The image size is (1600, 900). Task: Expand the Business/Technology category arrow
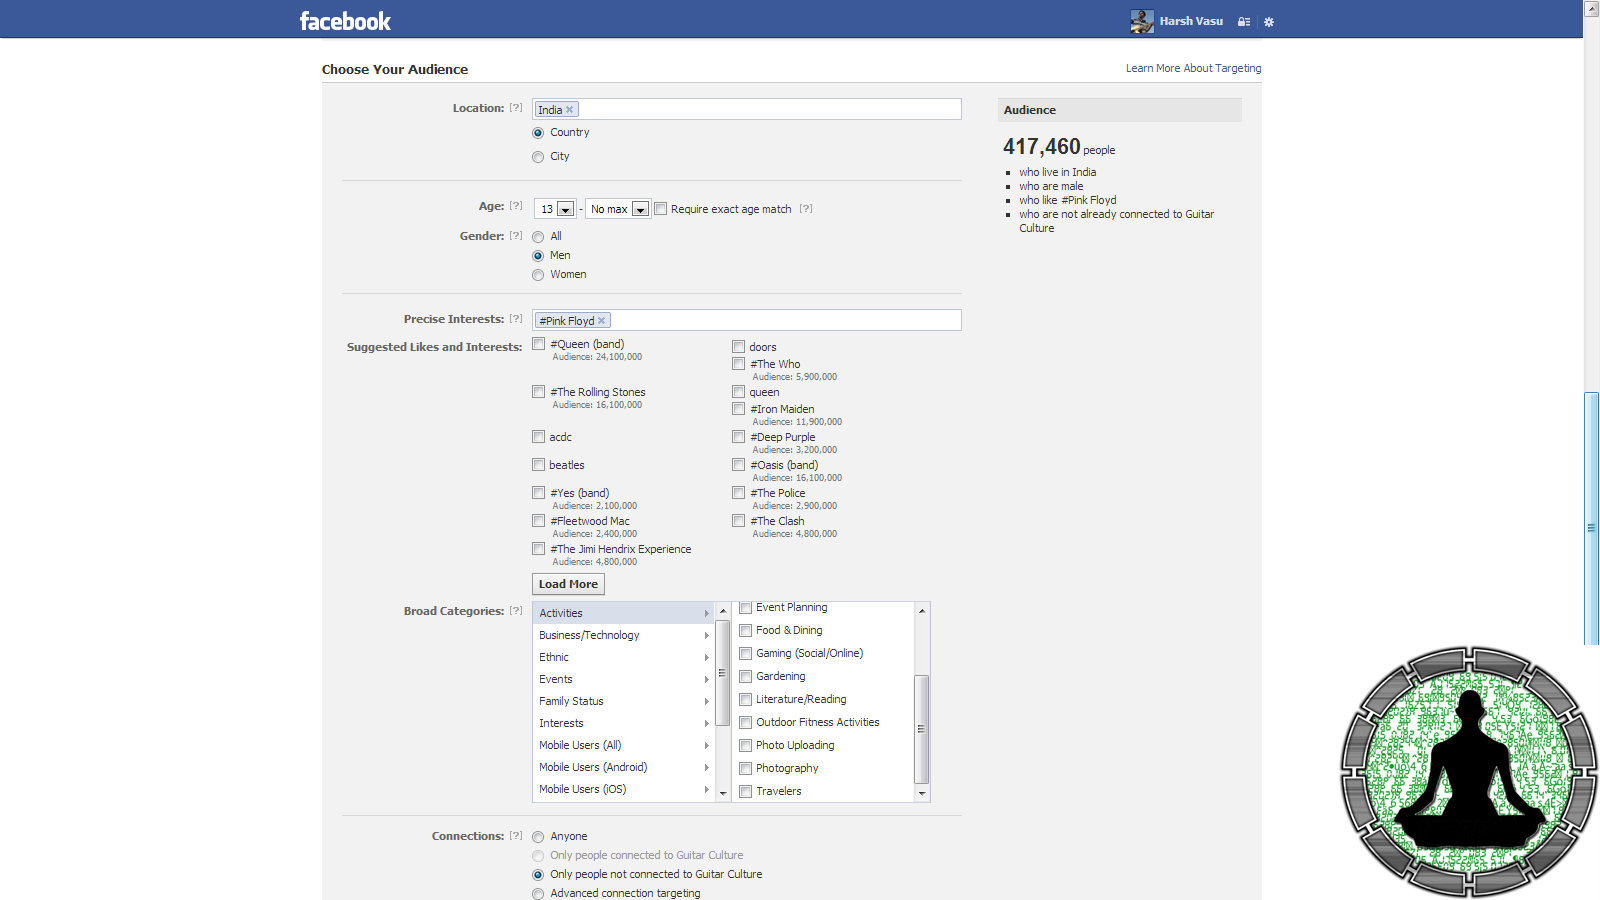click(x=706, y=636)
